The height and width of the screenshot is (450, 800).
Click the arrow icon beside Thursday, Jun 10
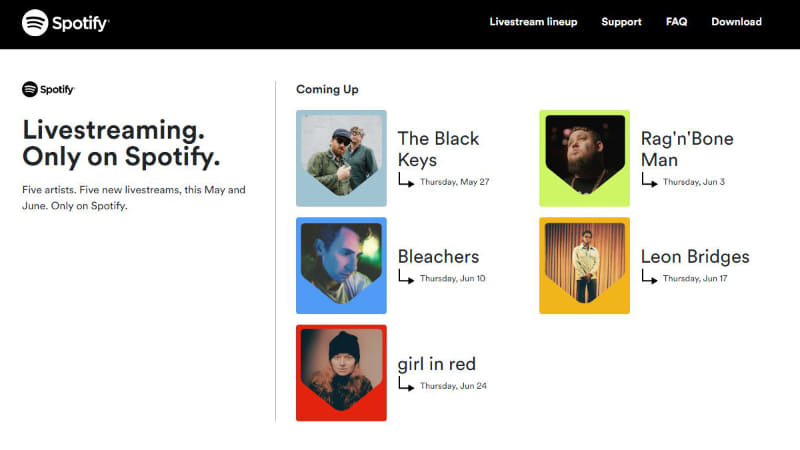406,277
